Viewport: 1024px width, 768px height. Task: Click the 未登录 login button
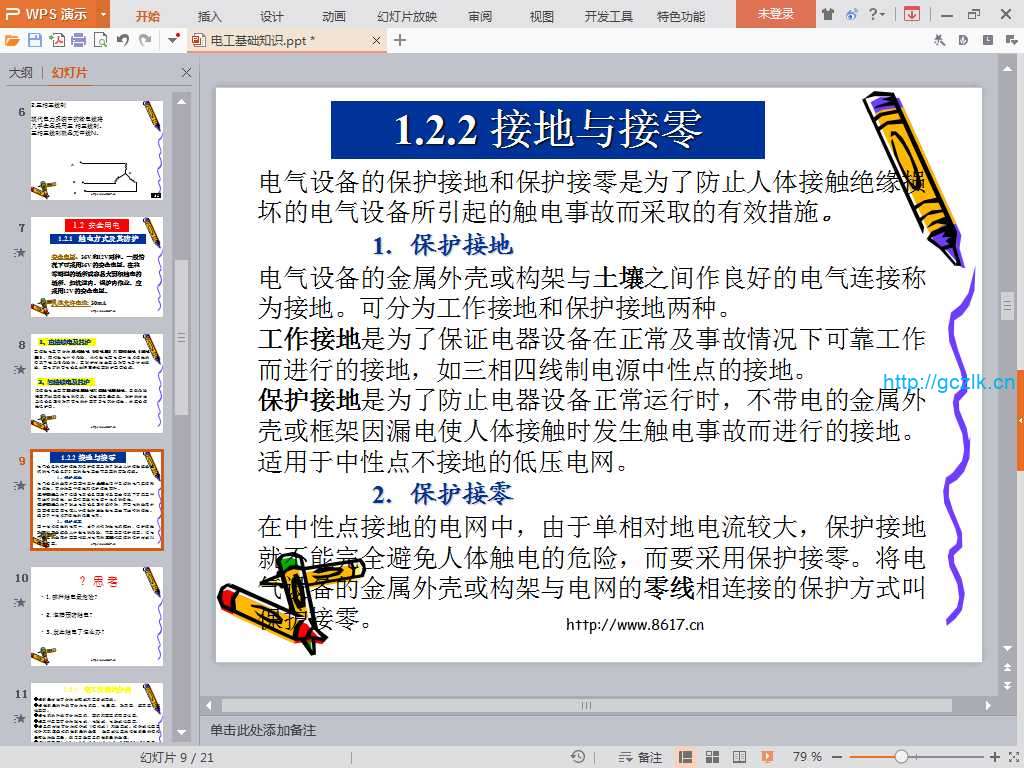coord(775,15)
